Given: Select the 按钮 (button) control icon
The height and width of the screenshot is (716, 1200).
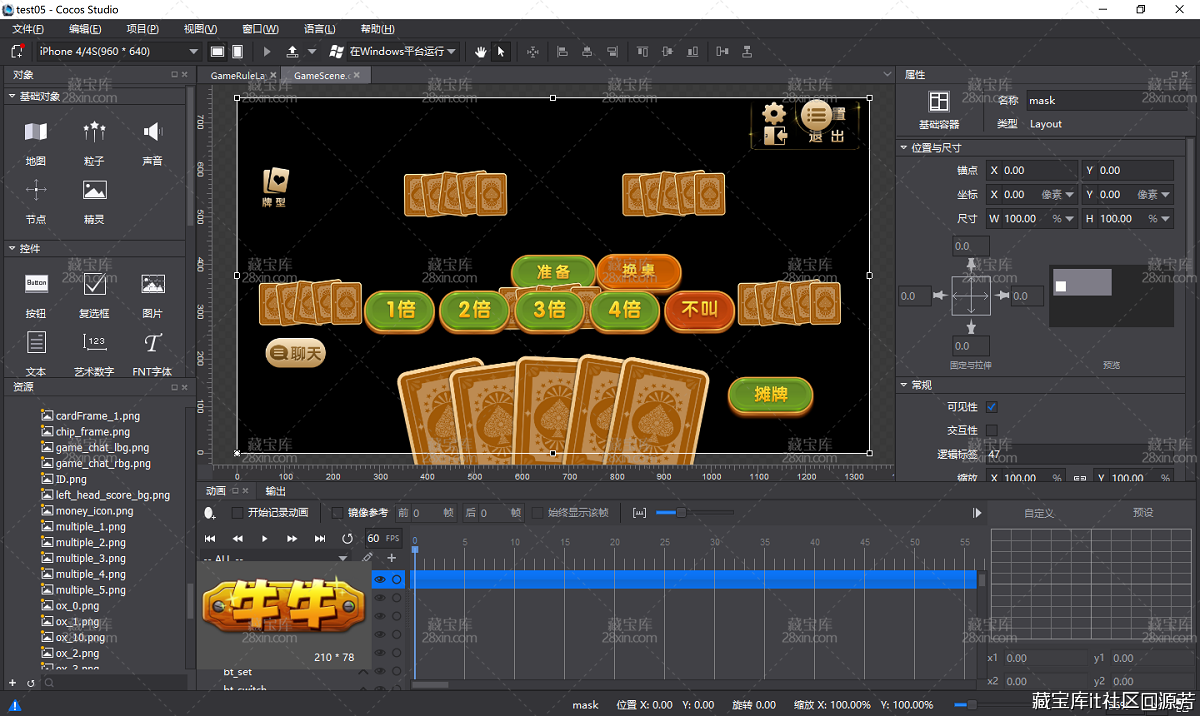Looking at the screenshot, I should (x=36, y=284).
